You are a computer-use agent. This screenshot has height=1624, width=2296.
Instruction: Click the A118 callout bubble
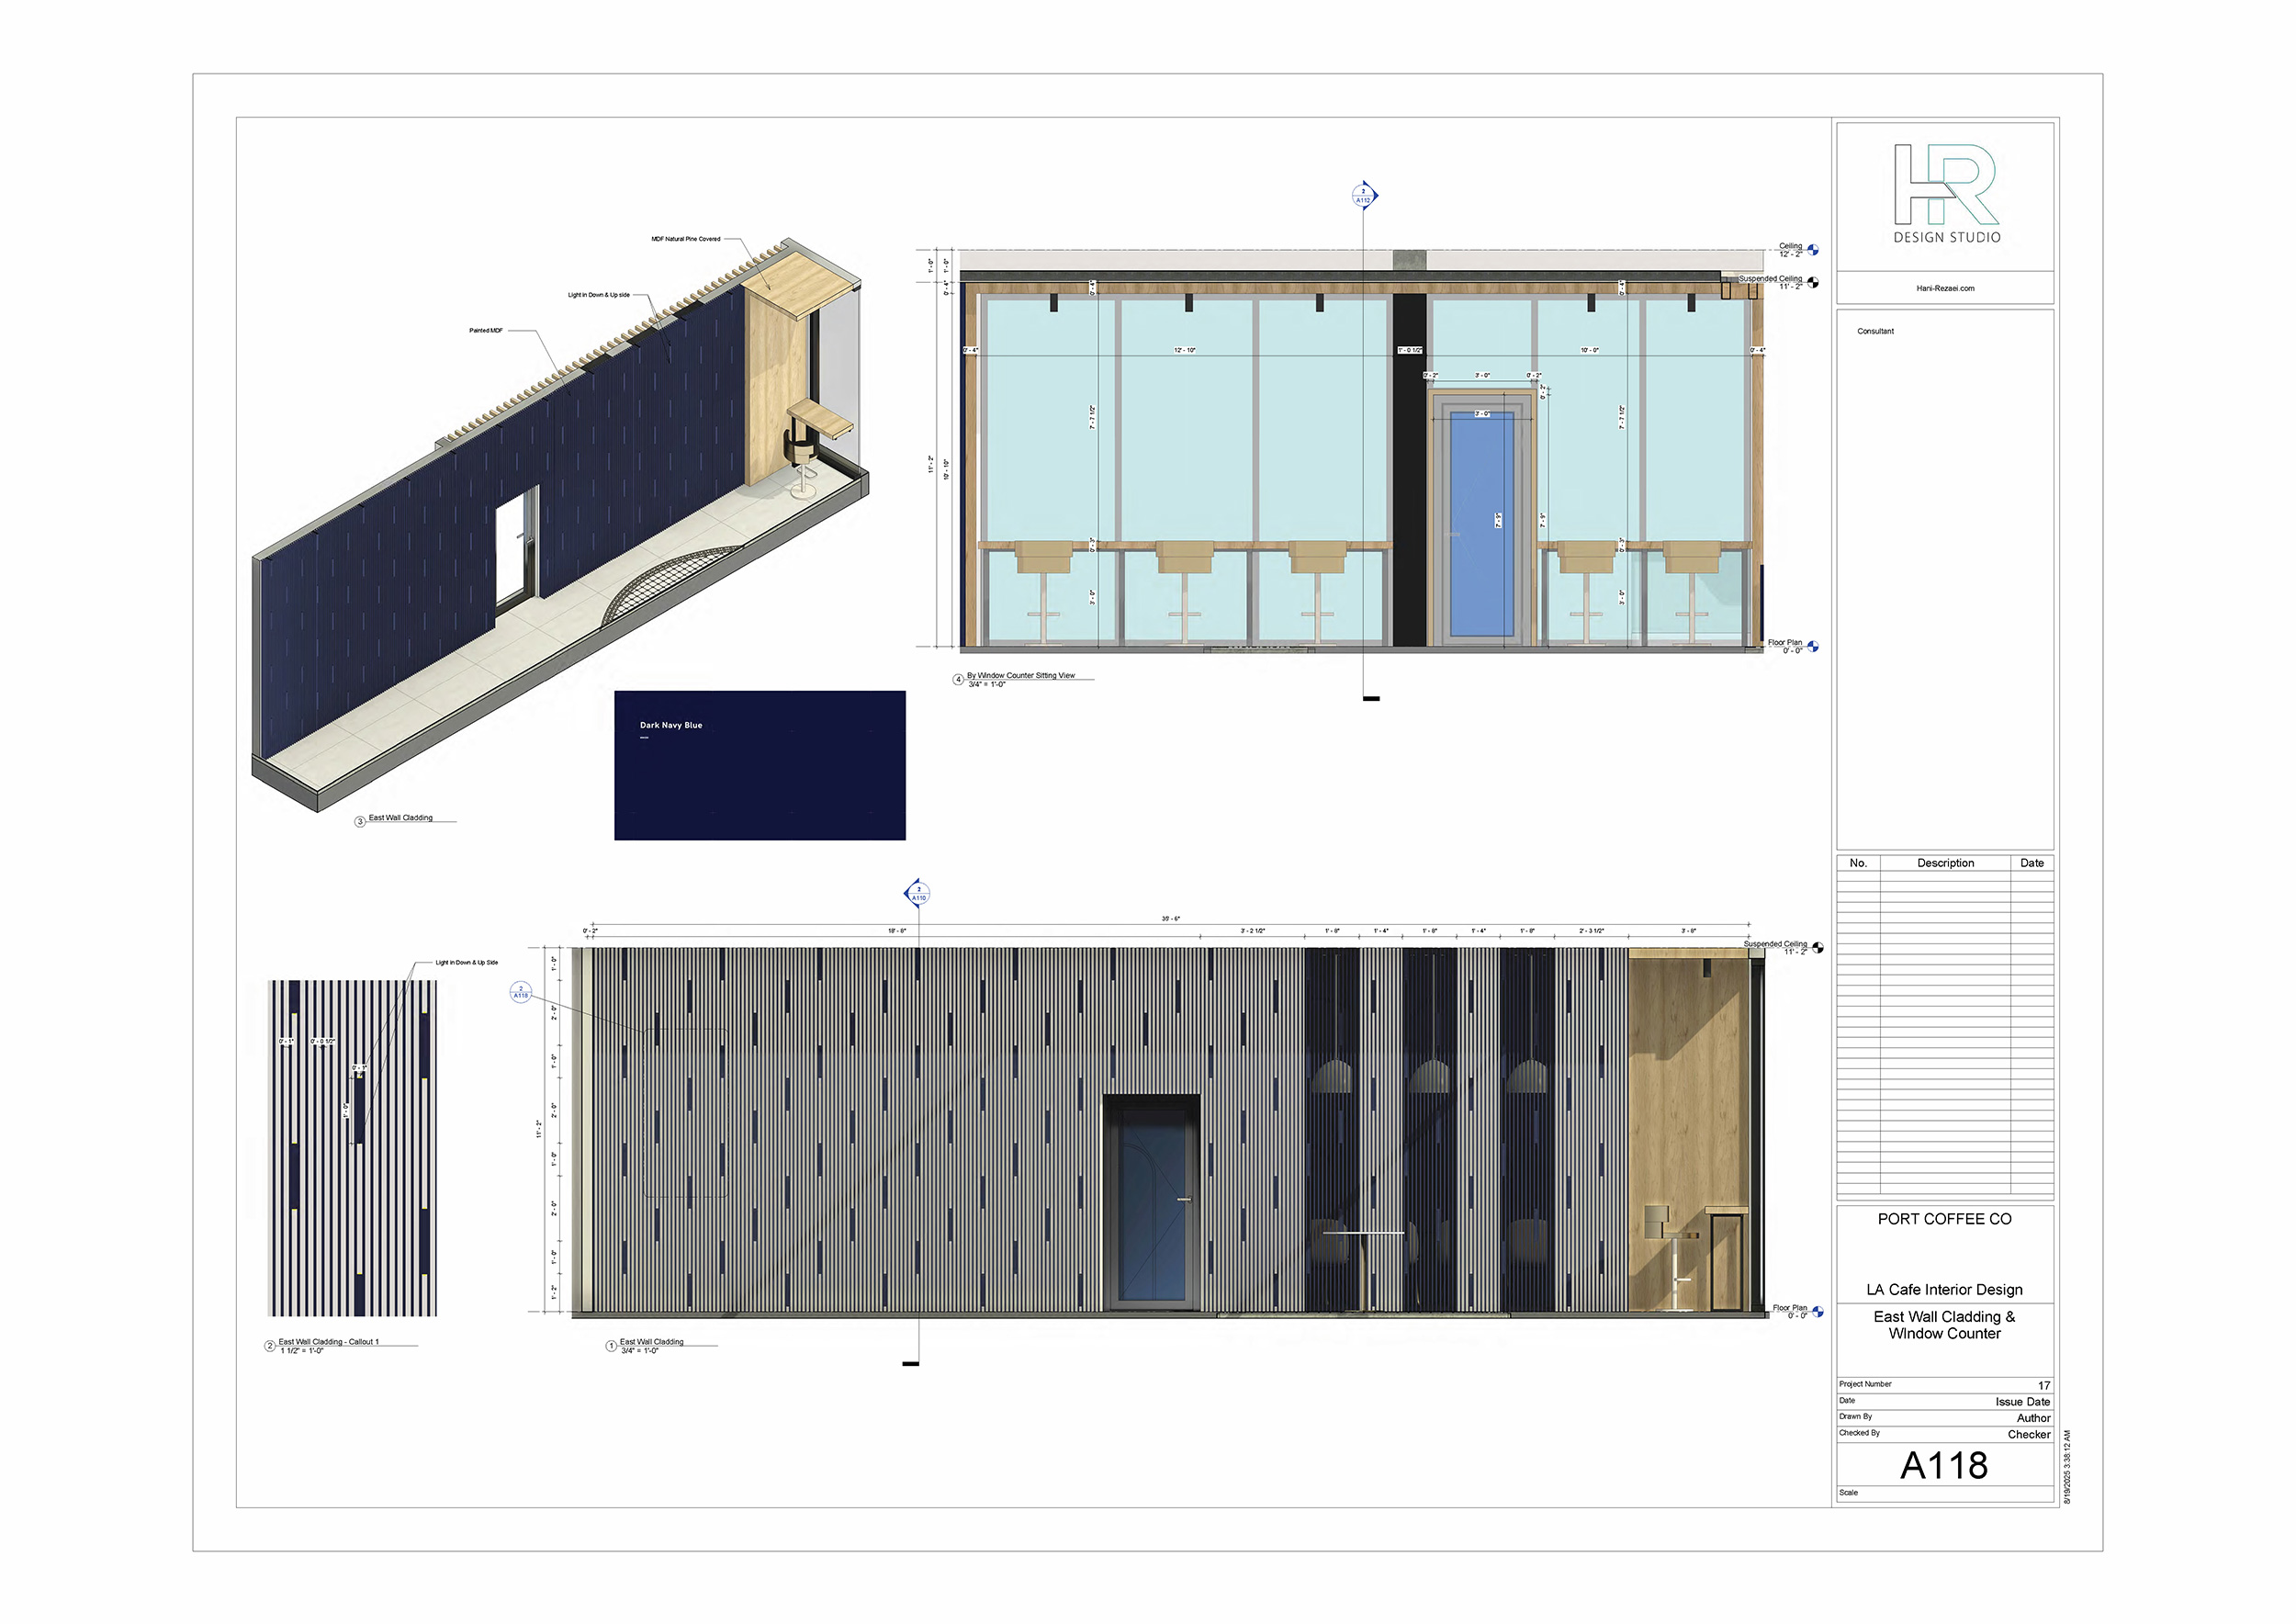coord(520,992)
